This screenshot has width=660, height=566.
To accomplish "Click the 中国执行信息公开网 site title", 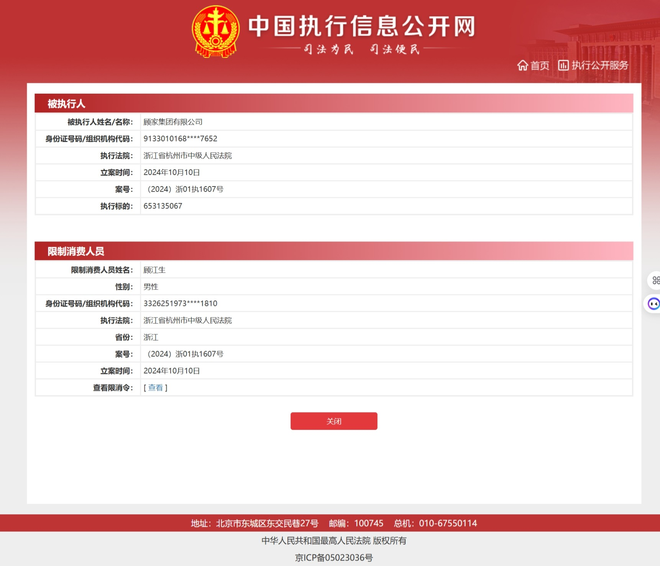I will (x=361, y=26).
